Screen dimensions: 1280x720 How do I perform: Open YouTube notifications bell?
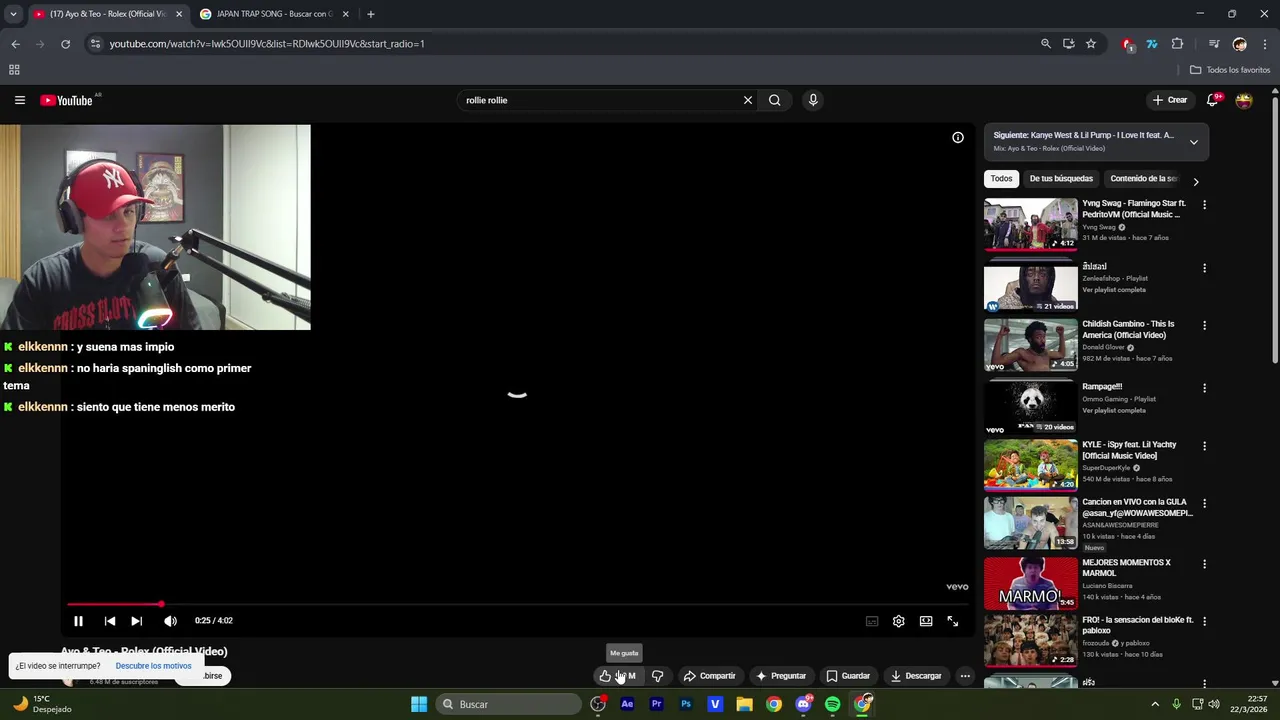(1212, 100)
